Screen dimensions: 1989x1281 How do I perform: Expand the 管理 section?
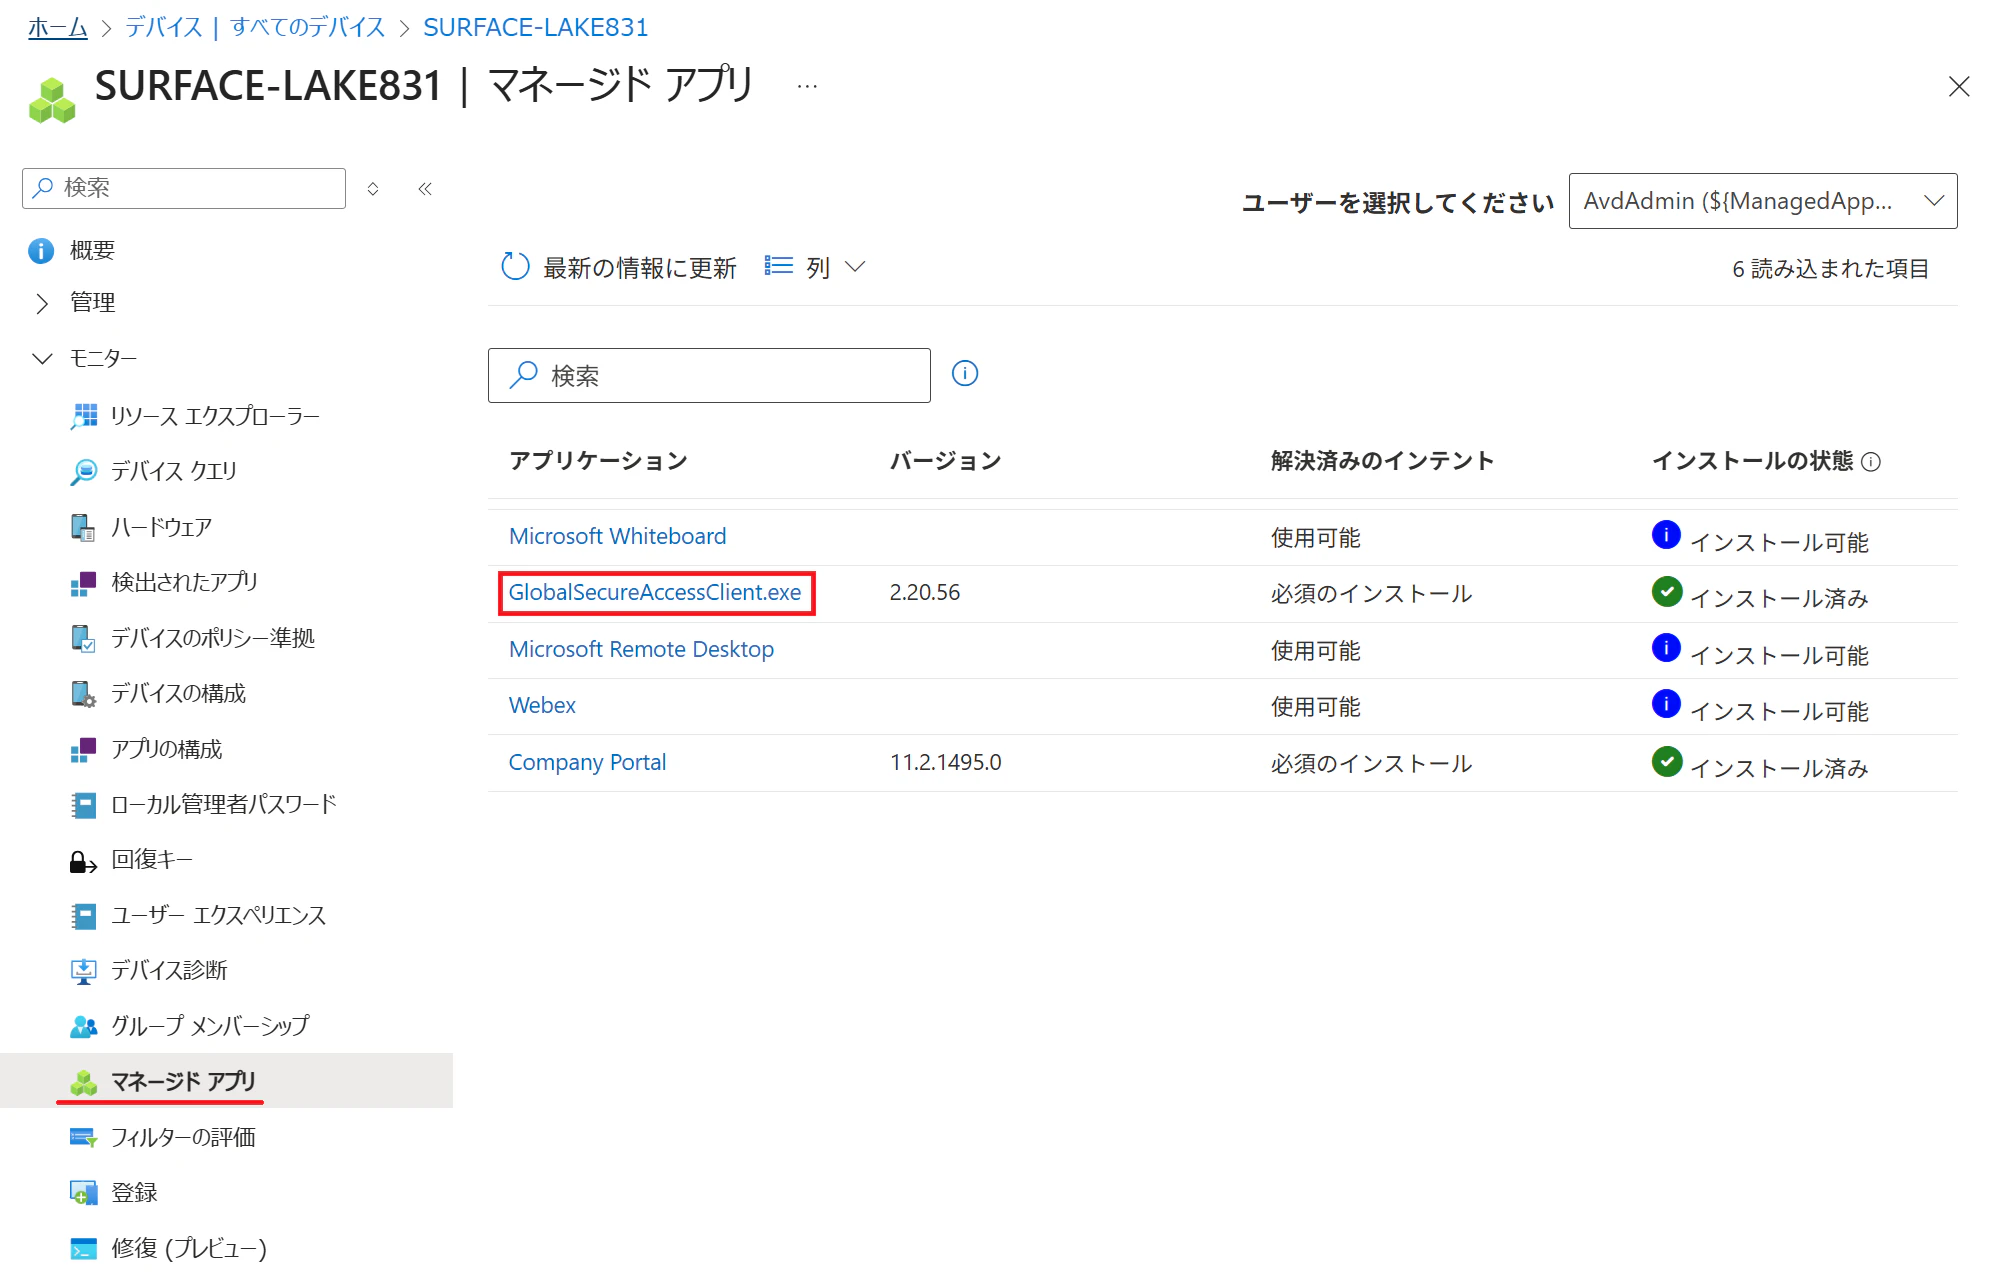click(x=42, y=303)
